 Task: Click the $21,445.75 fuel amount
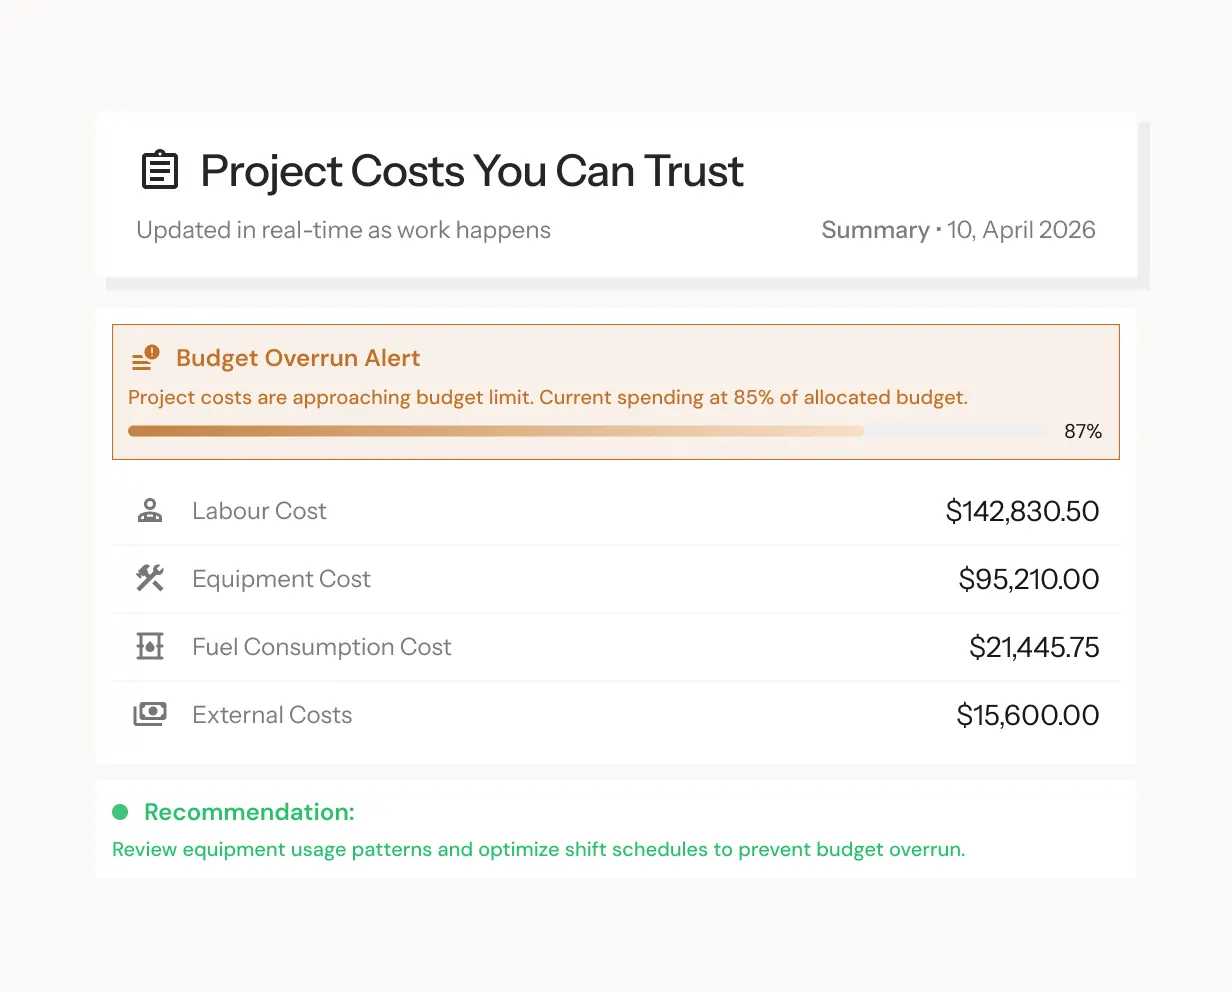tap(1034, 647)
